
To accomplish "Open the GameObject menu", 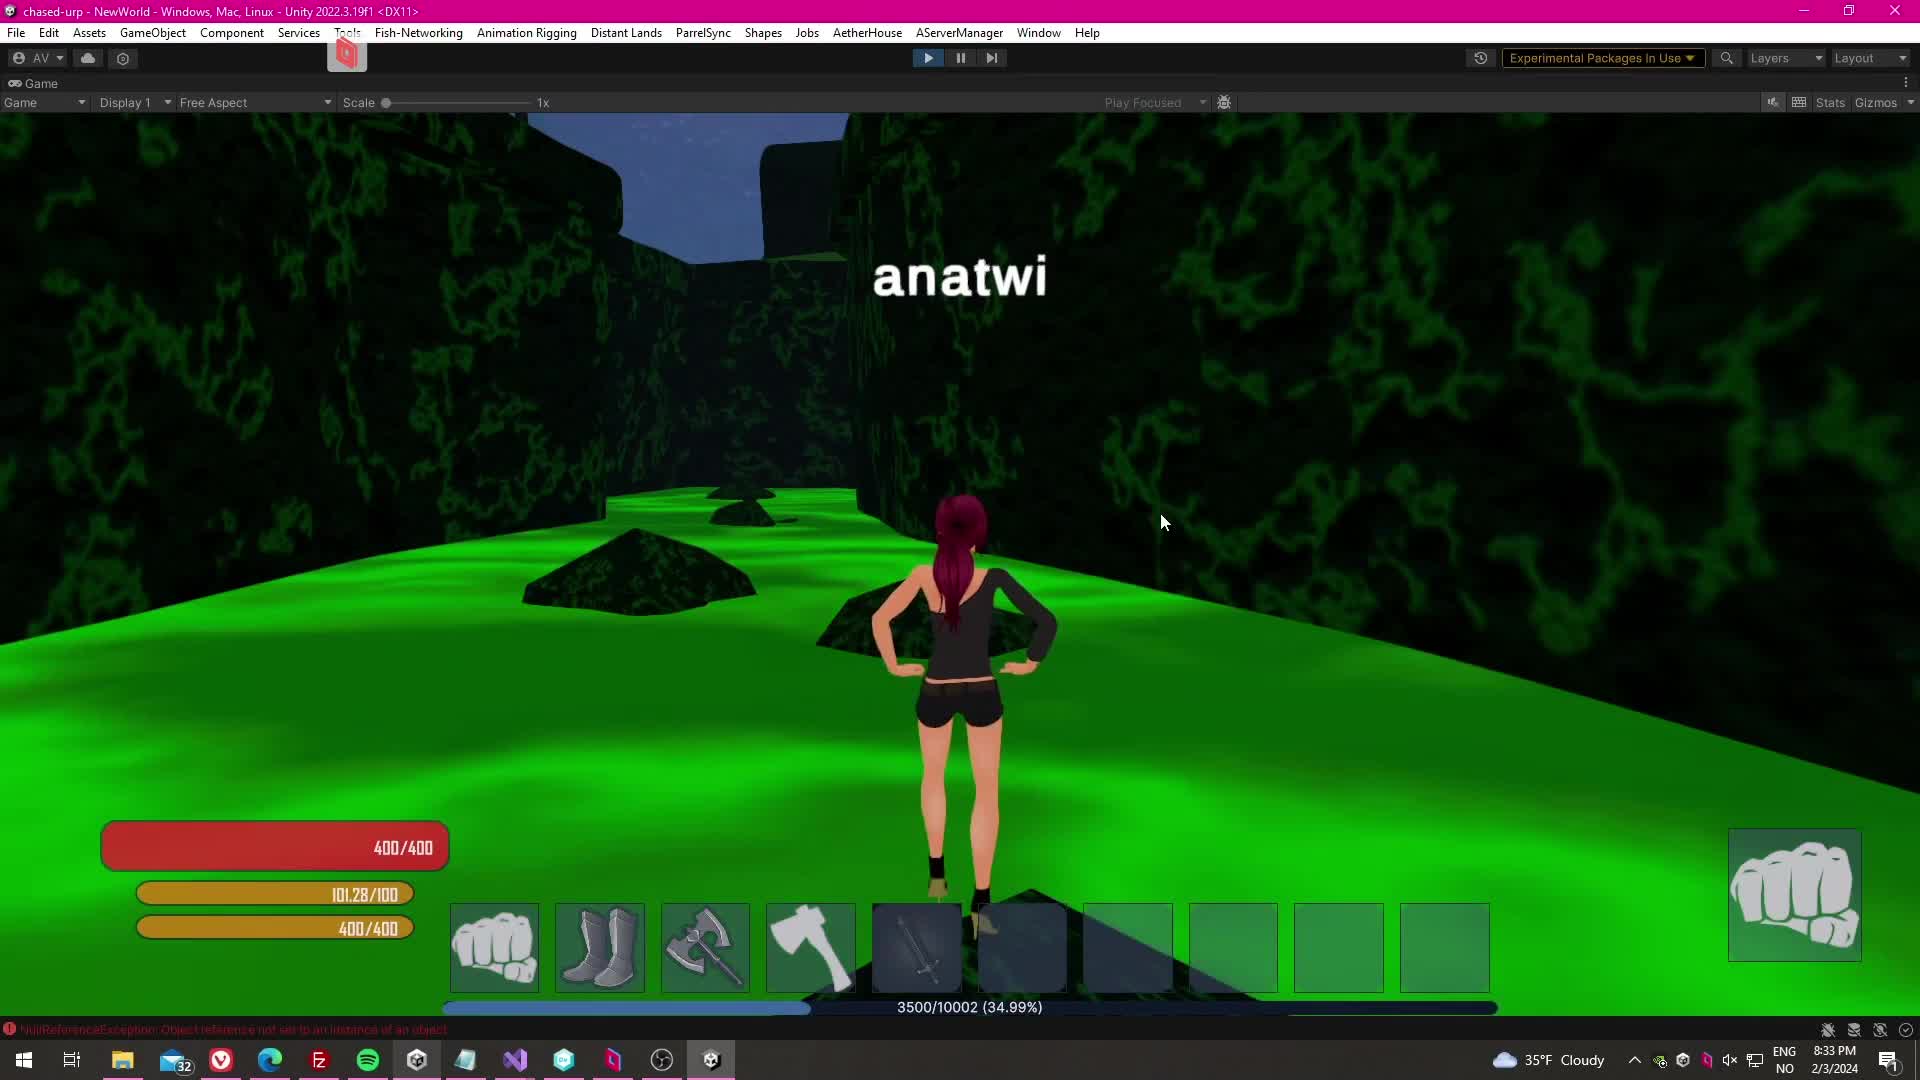I will tap(152, 33).
